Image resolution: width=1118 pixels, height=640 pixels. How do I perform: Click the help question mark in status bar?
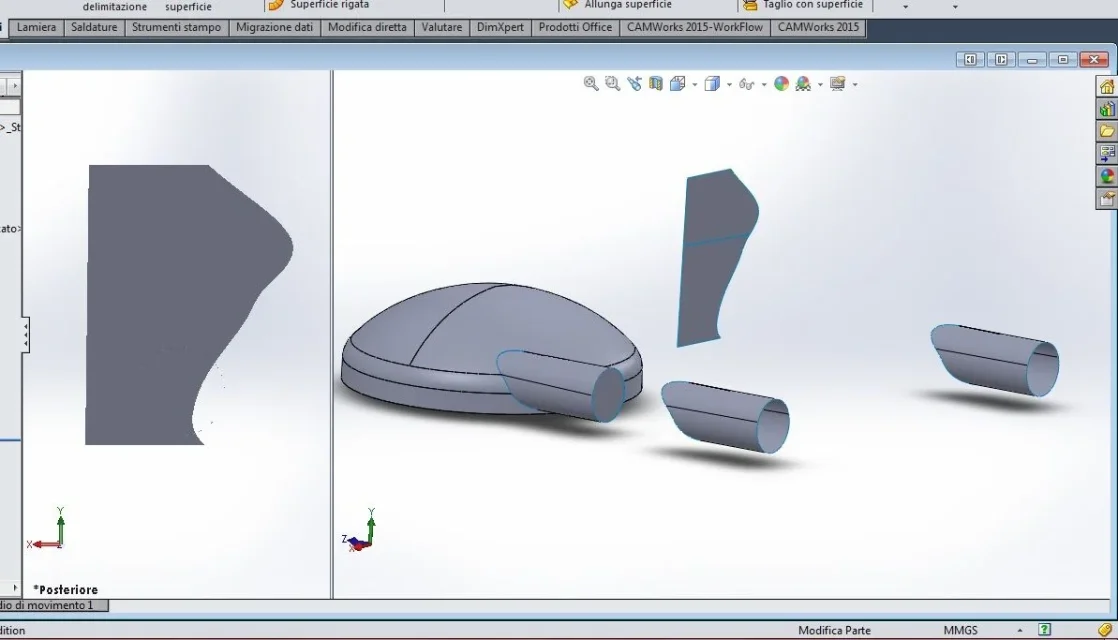[1045, 629]
